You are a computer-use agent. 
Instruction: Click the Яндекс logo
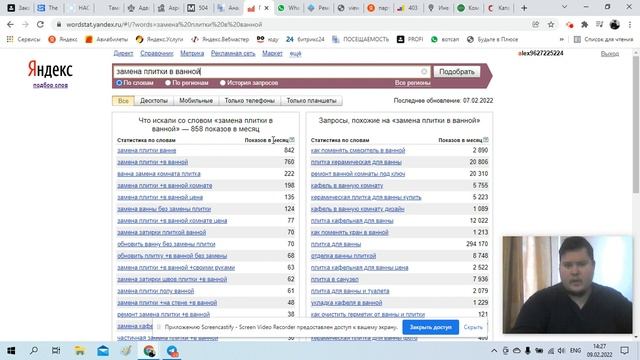pyautogui.click(x=50, y=70)
